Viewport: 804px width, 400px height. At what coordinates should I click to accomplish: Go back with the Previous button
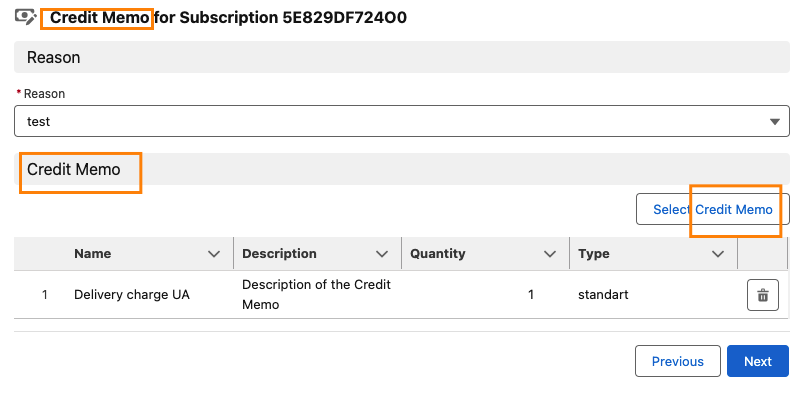coord(677,361)
